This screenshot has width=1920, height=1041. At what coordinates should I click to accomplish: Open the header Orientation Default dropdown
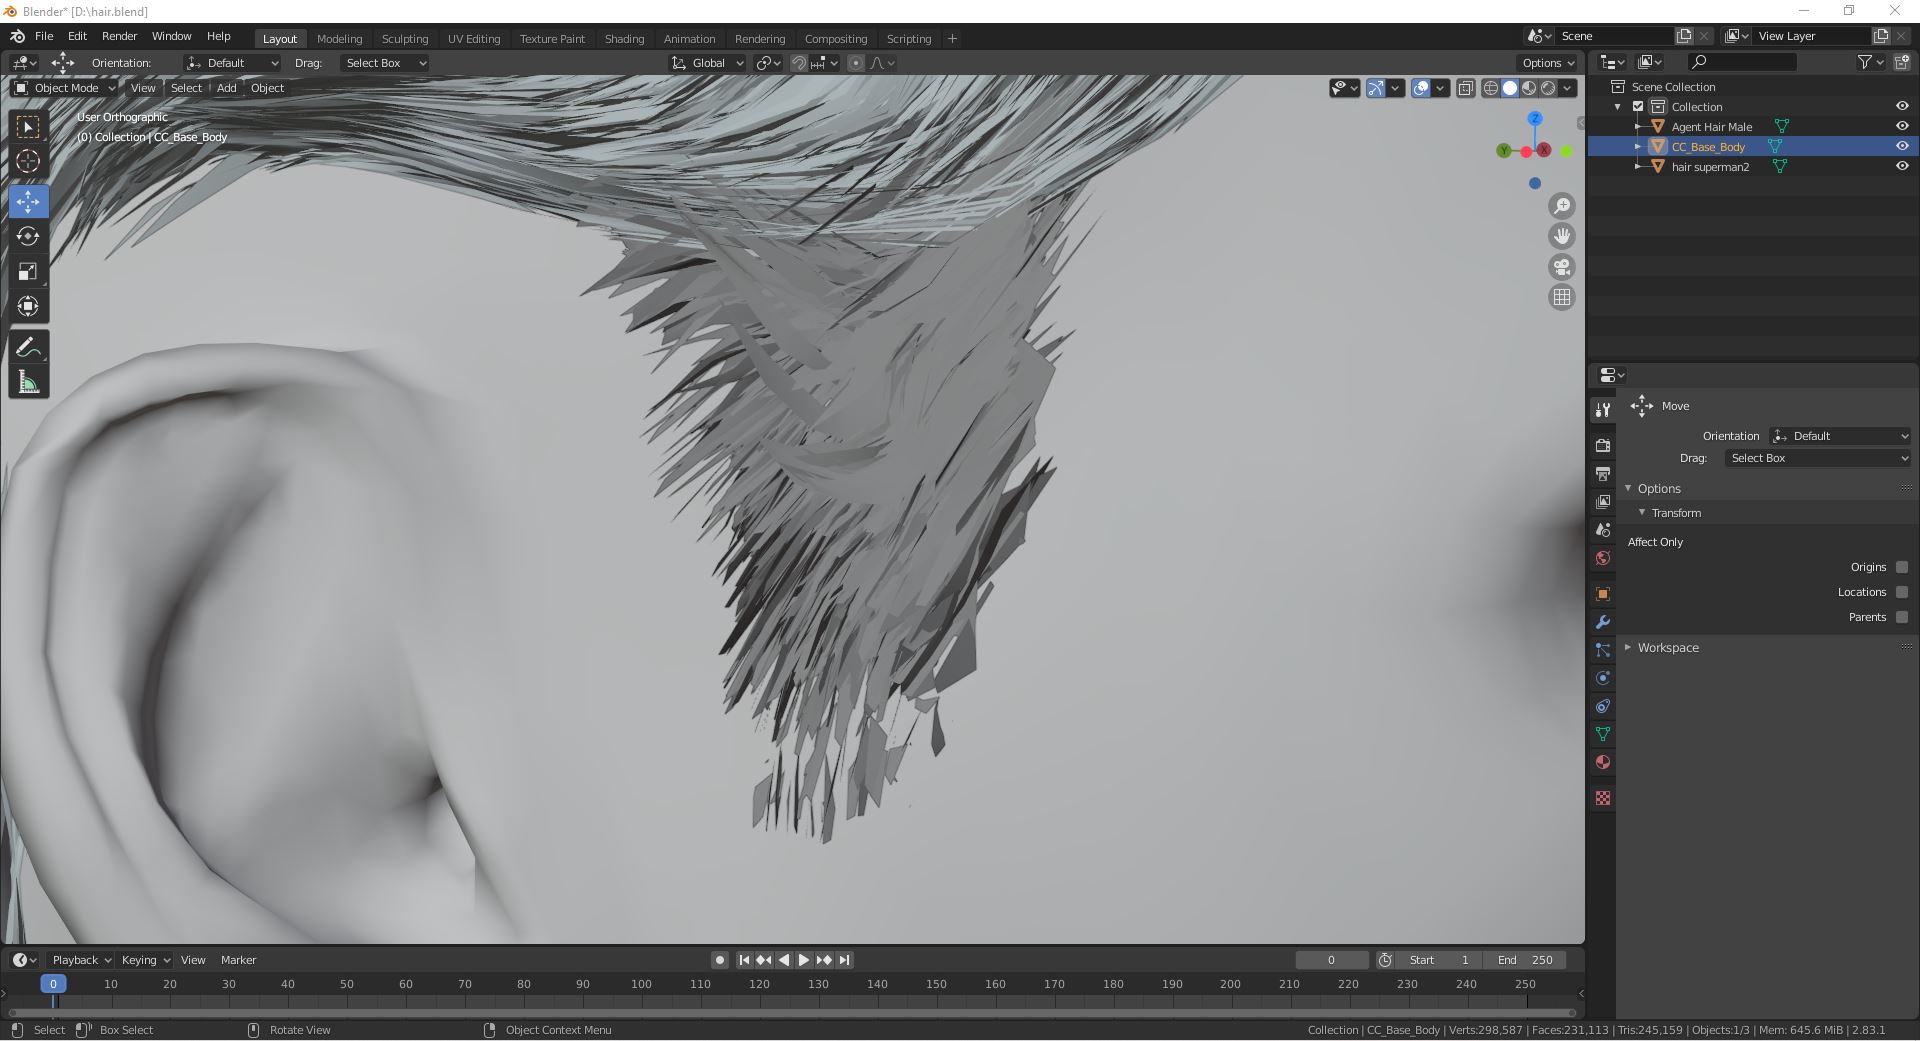[232, 63]
